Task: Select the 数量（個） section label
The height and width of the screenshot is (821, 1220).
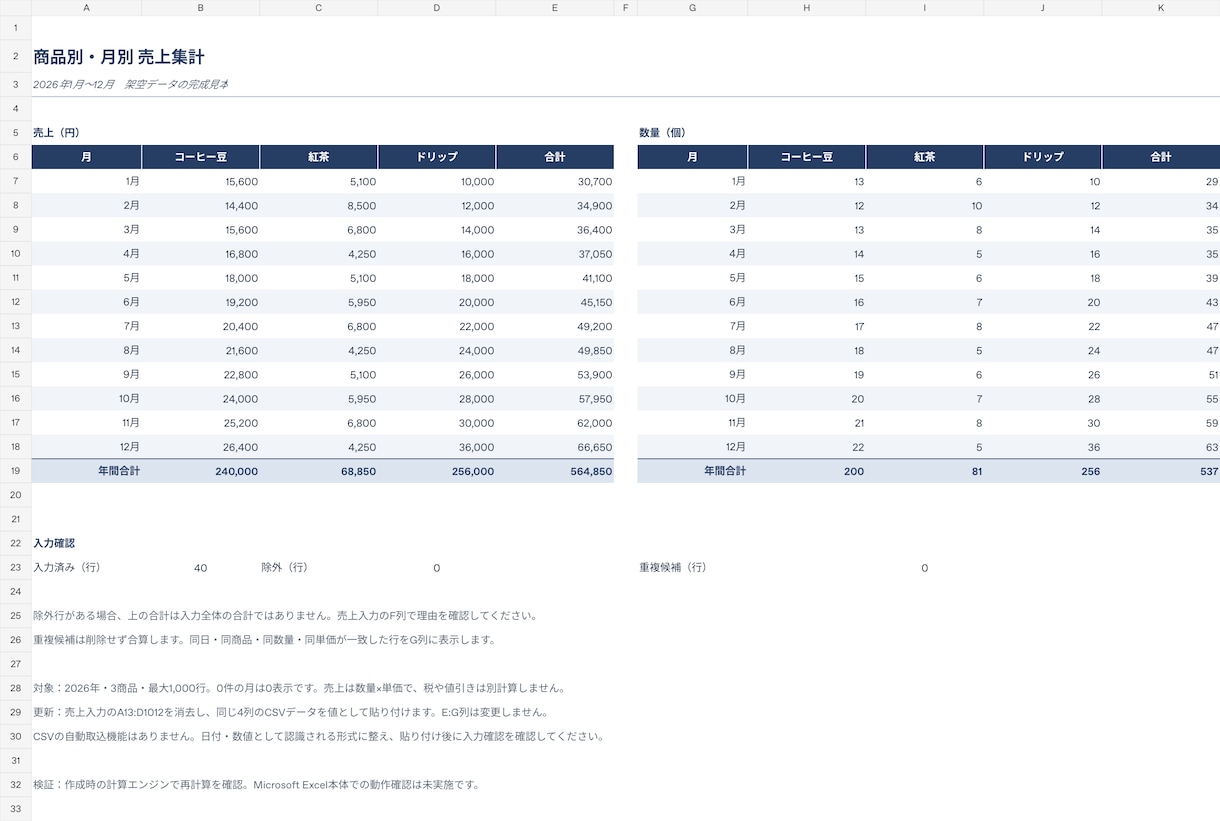Action: (662, 132)
